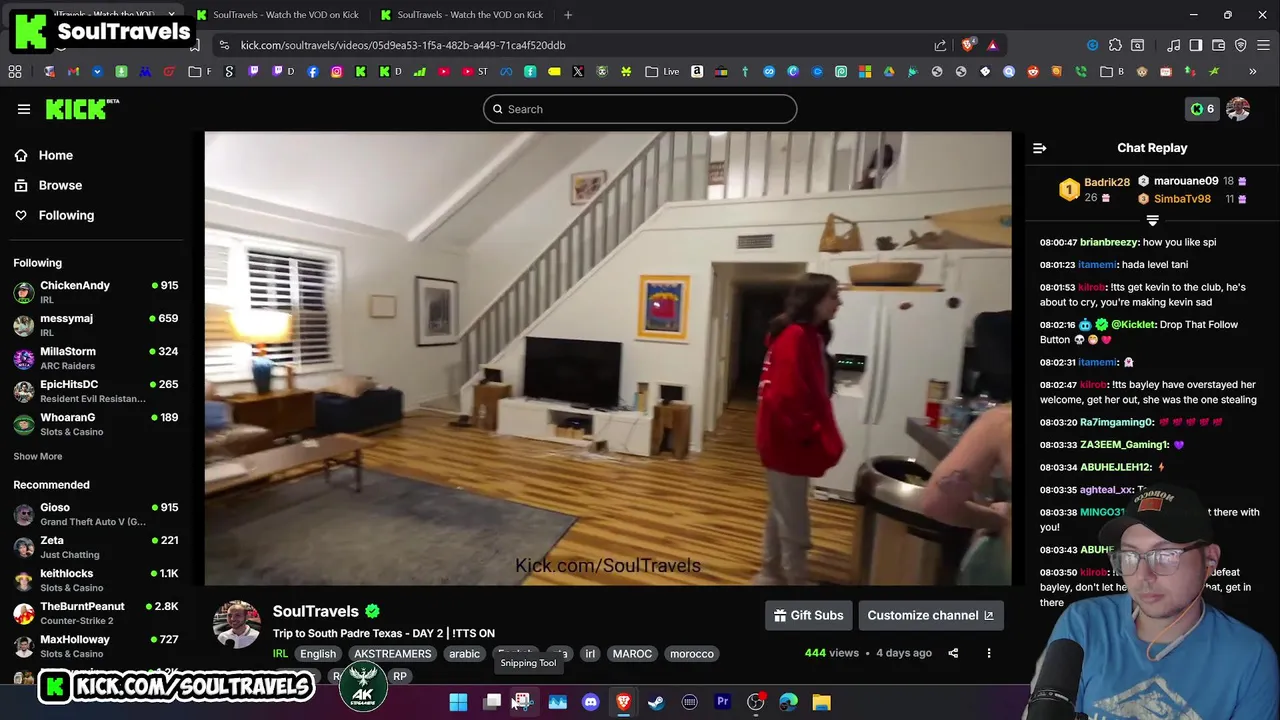This screenshot has width=1280, height=720.
Task: Open Microsoft Edge from the taskbar
Action: click(x=788, y=702)
